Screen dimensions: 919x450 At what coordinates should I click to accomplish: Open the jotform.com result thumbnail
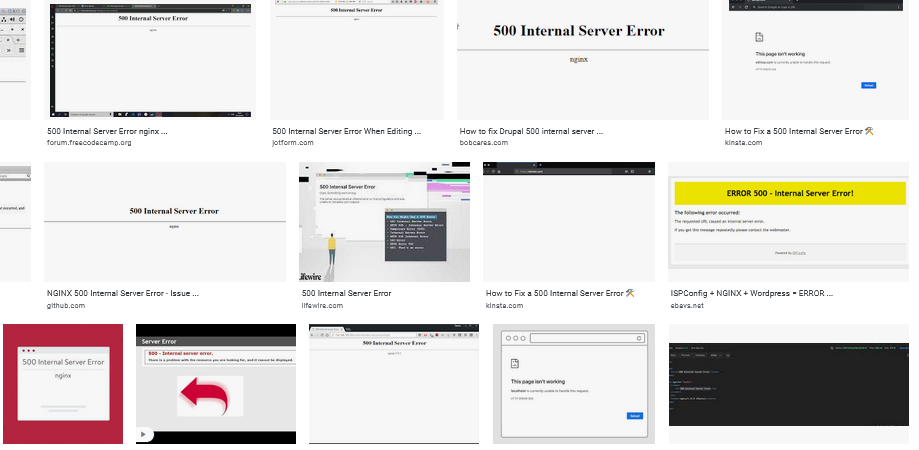click(356, 60)
